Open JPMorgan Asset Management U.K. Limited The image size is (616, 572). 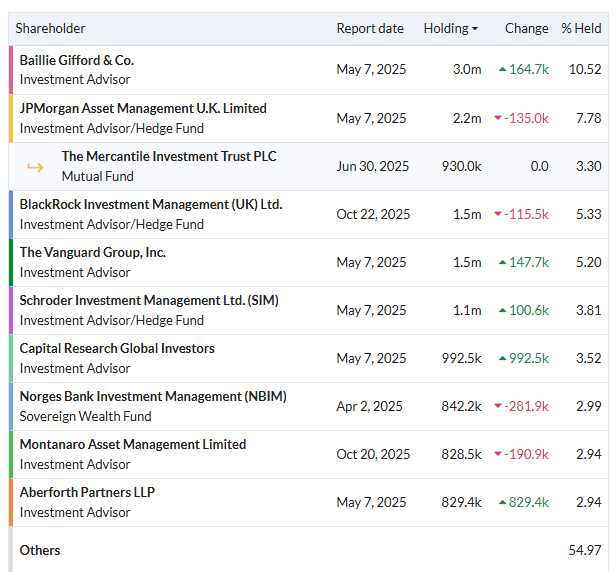(x=143, y=108)
